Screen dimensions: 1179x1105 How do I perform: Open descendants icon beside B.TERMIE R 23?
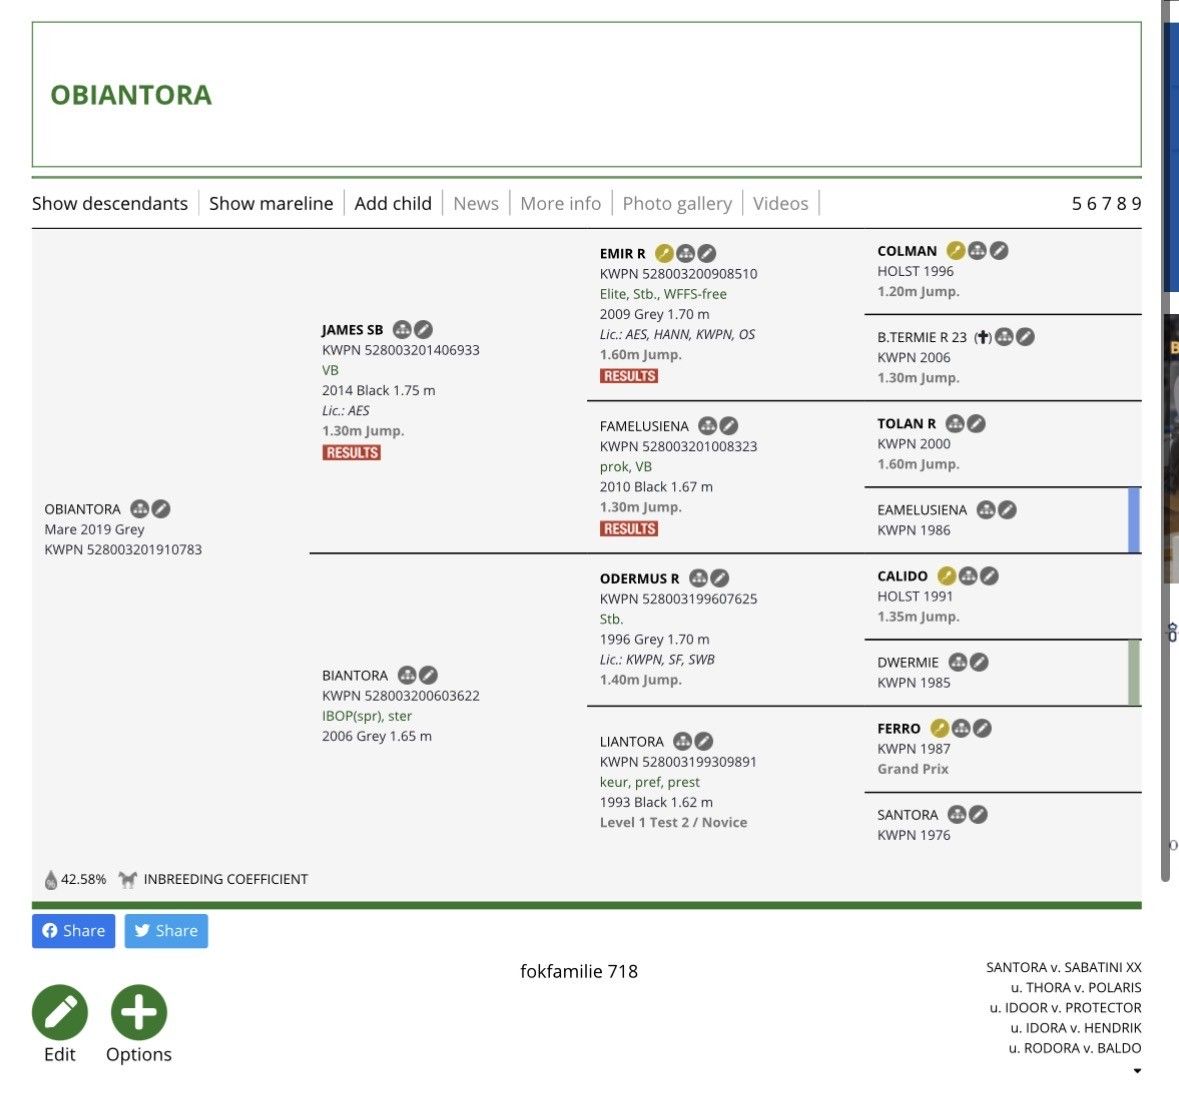coord(1004,337)
